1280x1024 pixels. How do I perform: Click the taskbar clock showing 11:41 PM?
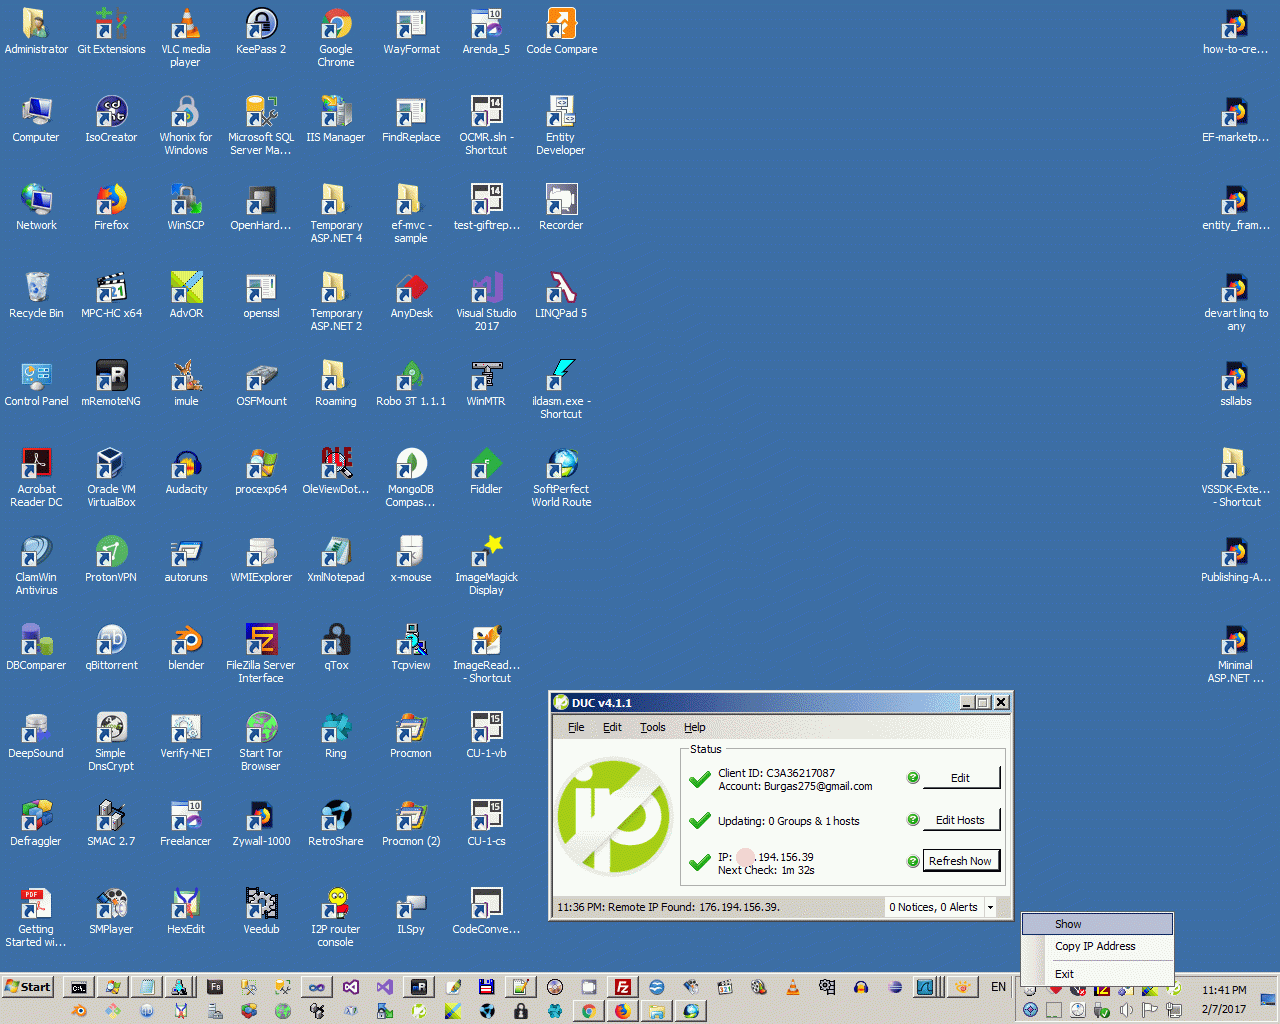(1224, 990)
